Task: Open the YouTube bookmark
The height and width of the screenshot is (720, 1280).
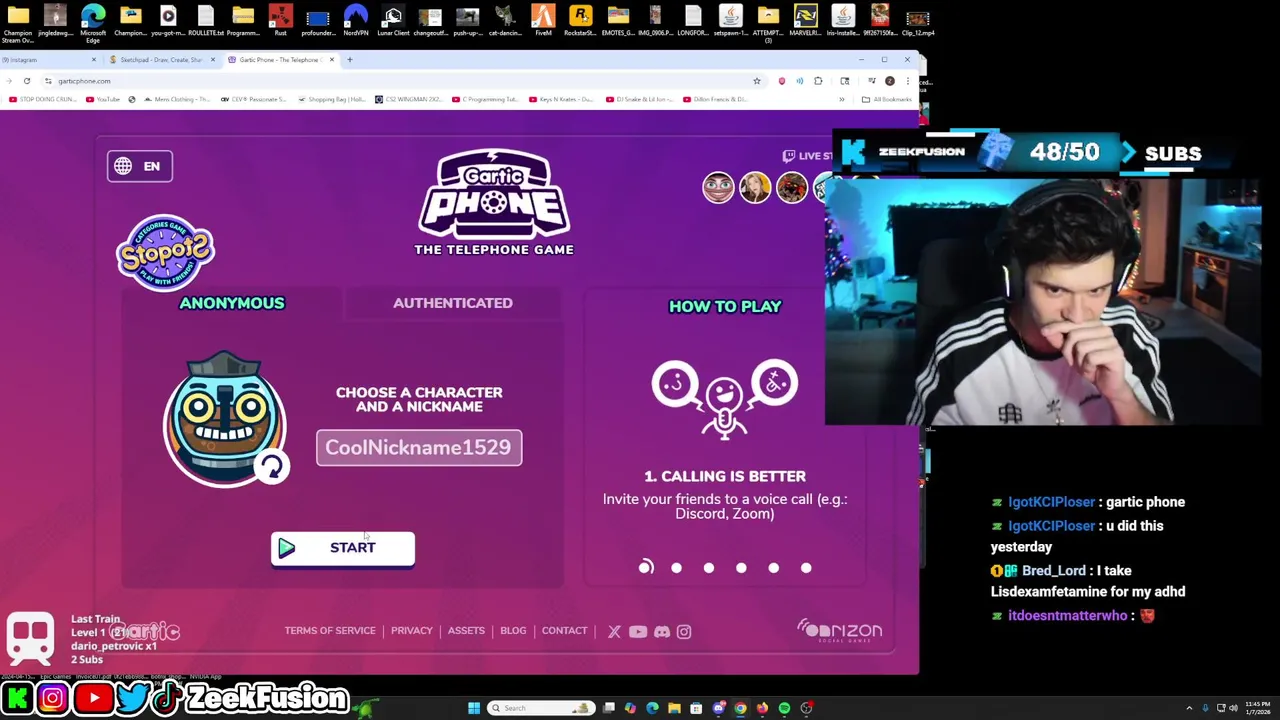Action: tap(103, 99)
